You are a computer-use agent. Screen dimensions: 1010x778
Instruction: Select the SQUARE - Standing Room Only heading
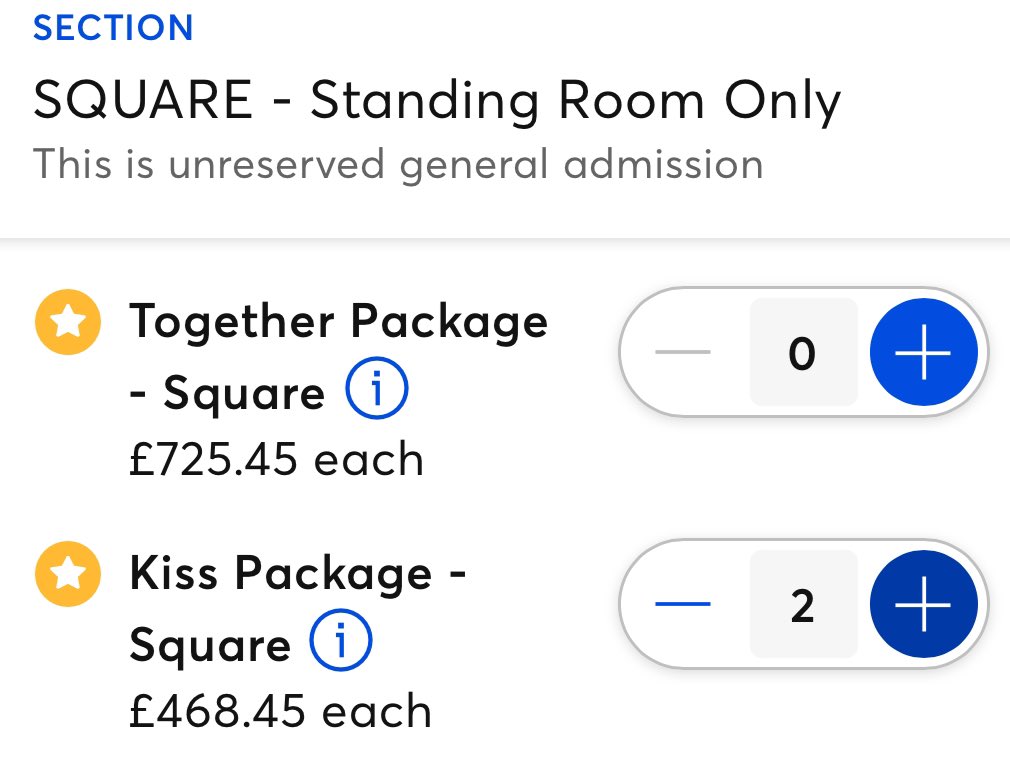(436, 99)
